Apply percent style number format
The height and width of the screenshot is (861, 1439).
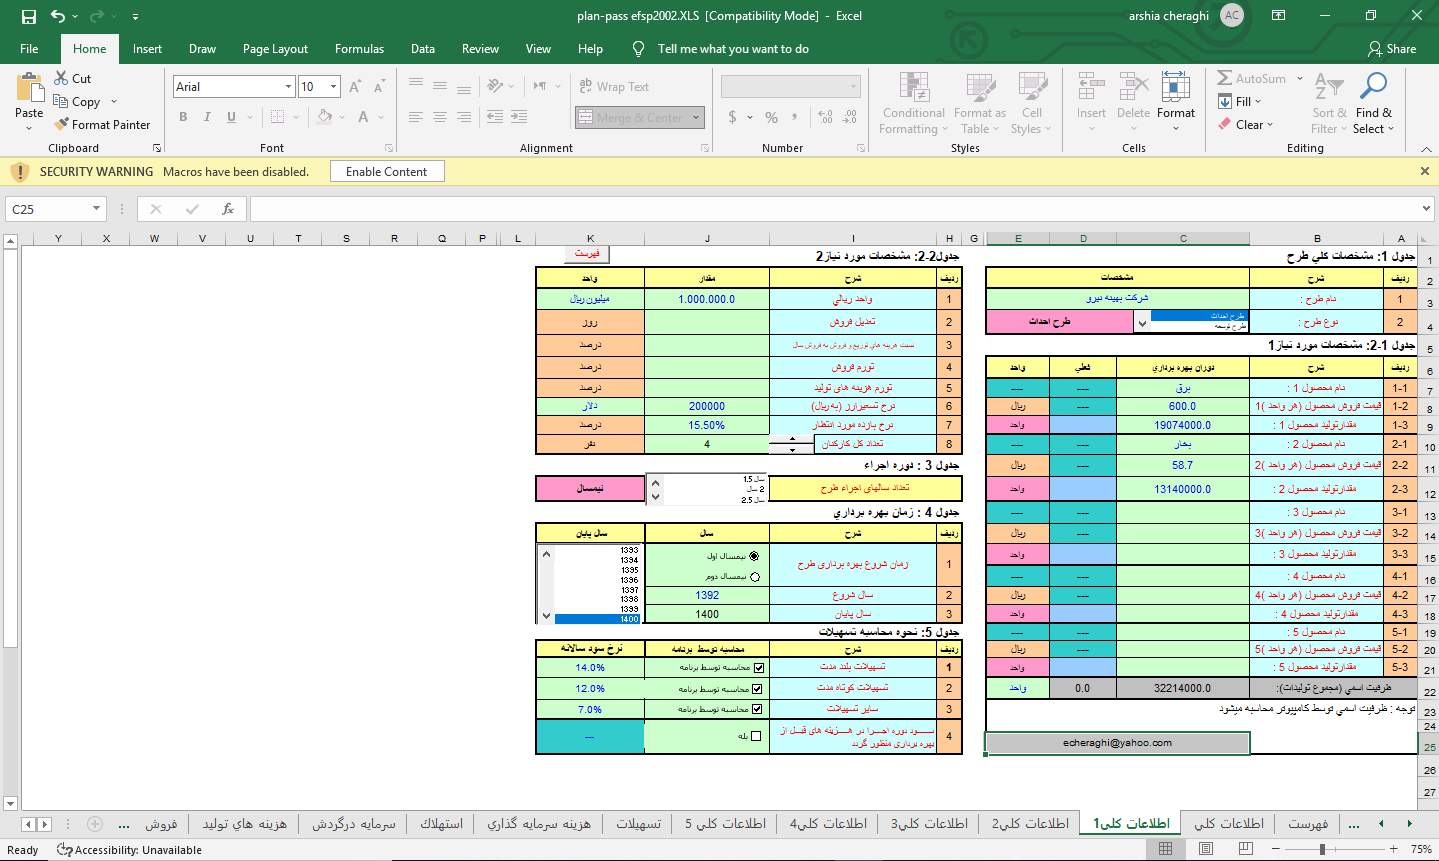(771, 117)
